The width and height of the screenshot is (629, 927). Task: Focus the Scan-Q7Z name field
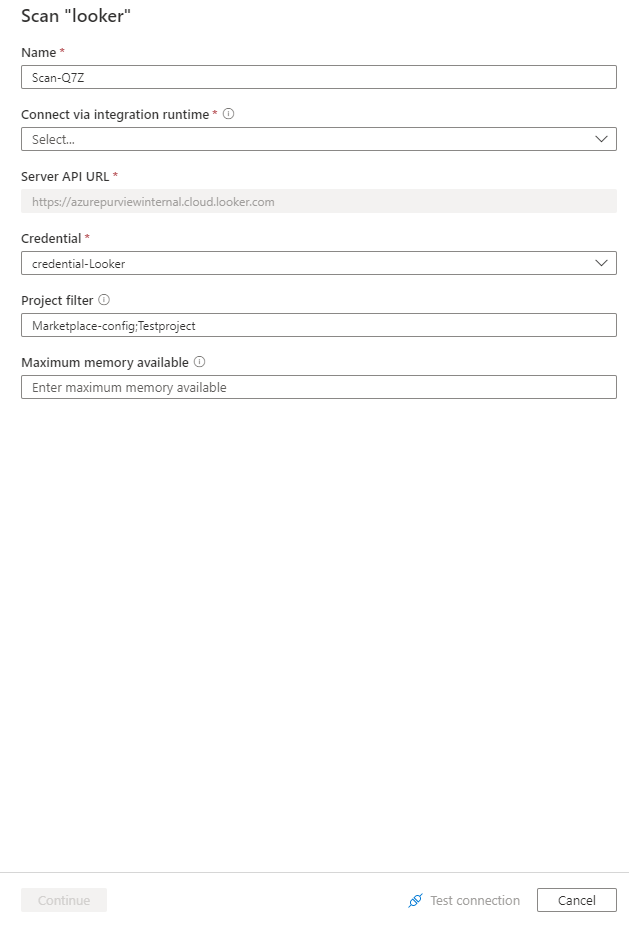click(318, 77)
